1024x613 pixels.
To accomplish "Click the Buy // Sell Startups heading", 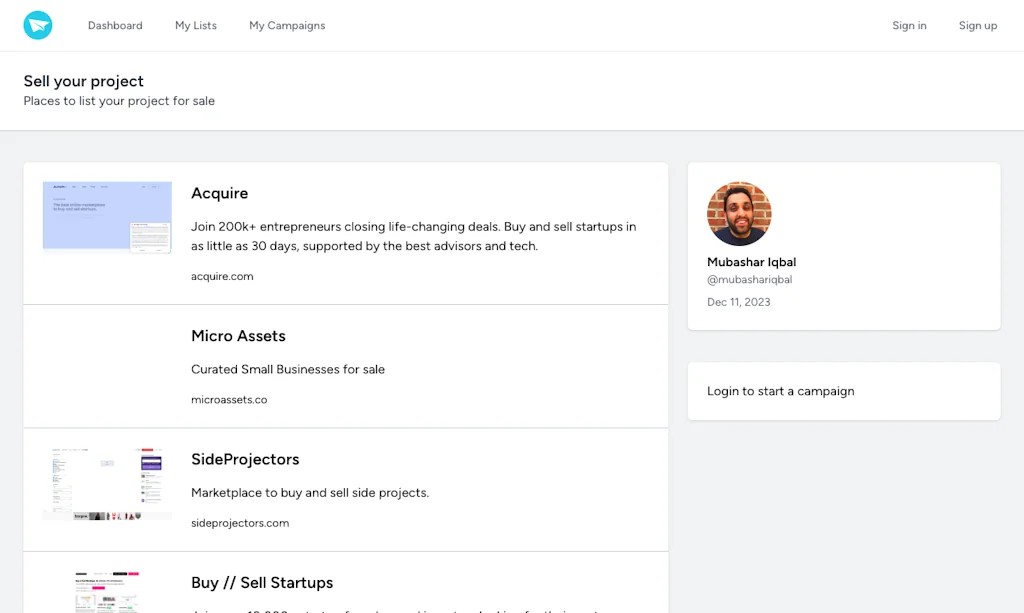I will [x=262, y=582].
